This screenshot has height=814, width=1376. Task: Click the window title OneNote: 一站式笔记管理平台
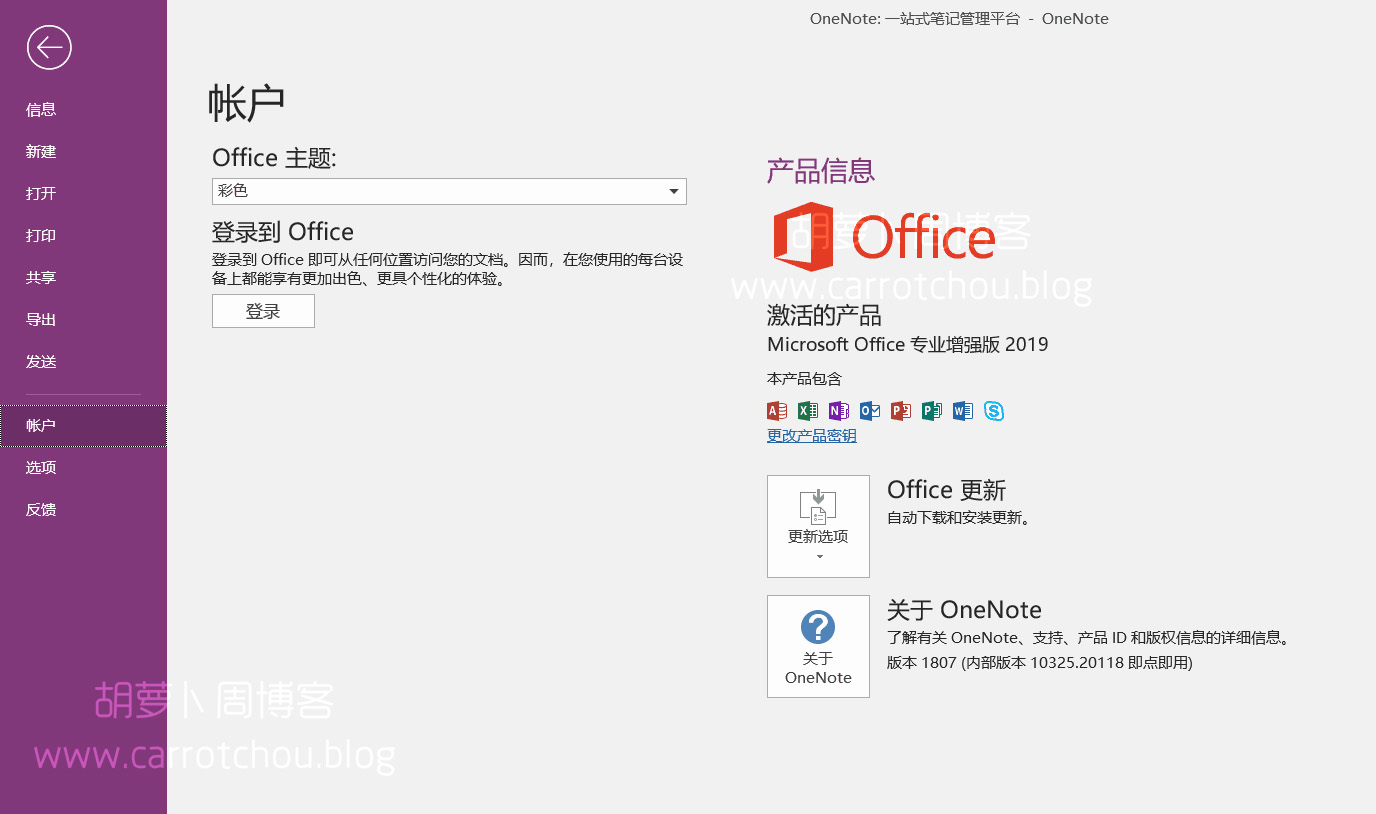click(x=959, y=19)
